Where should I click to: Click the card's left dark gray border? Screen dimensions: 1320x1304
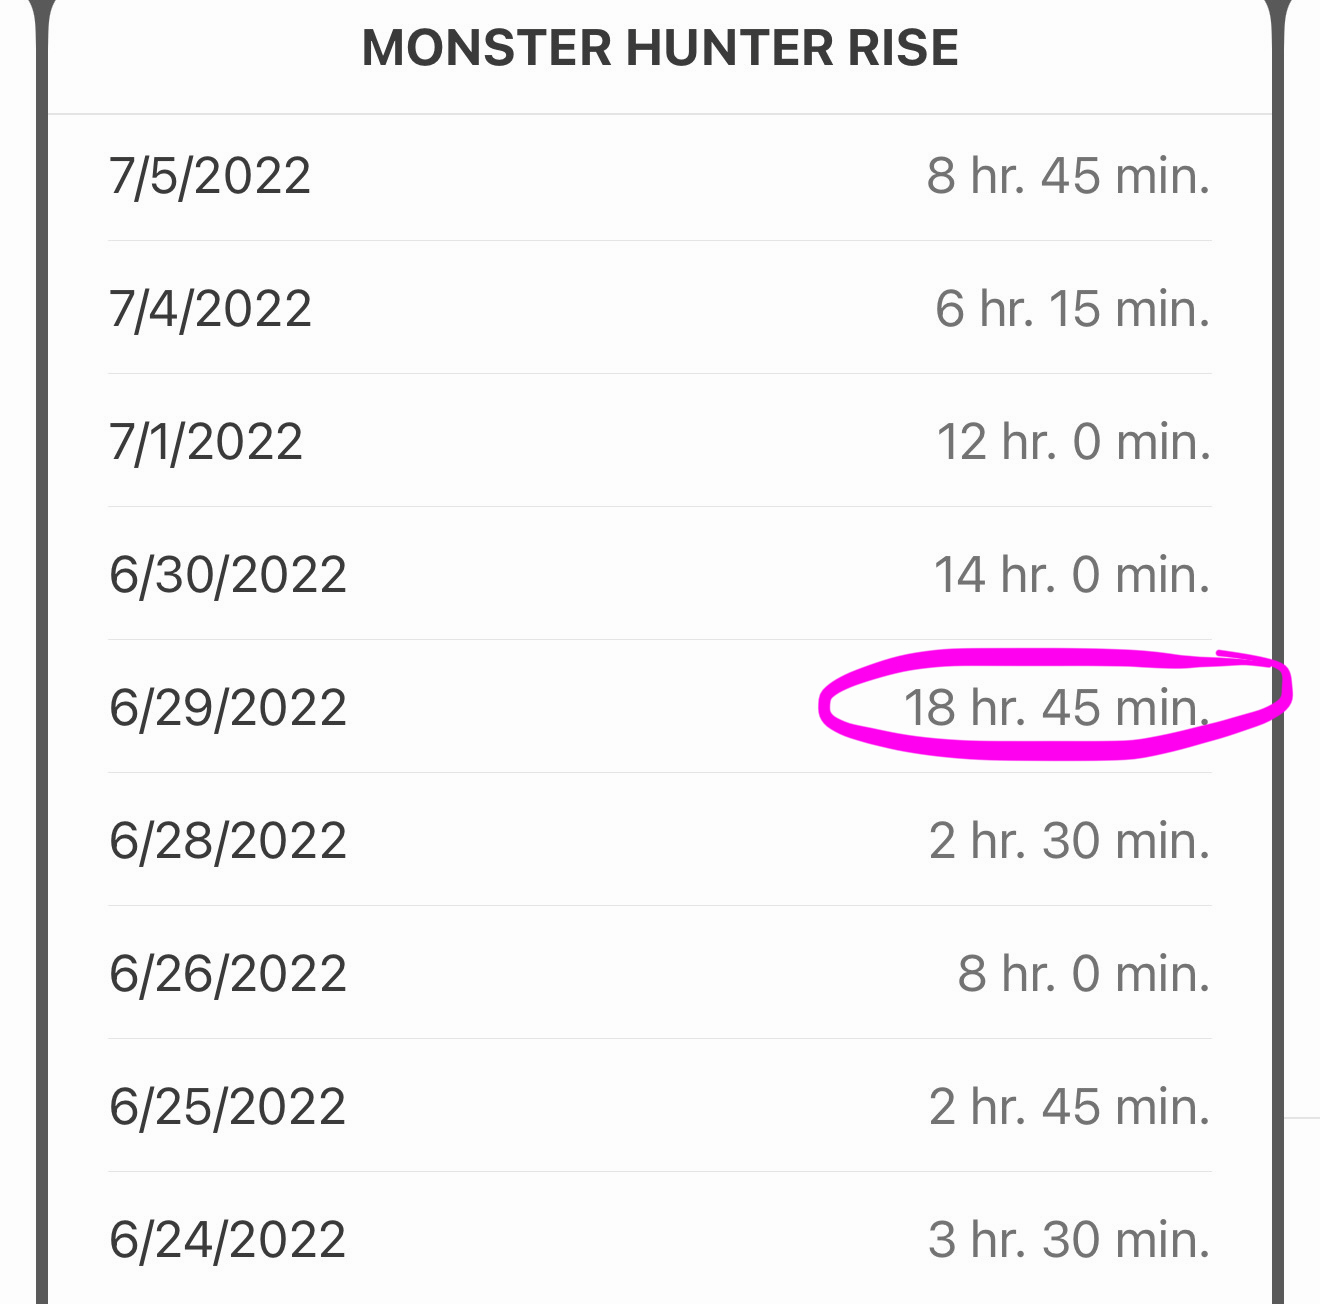tap(41, 652)
